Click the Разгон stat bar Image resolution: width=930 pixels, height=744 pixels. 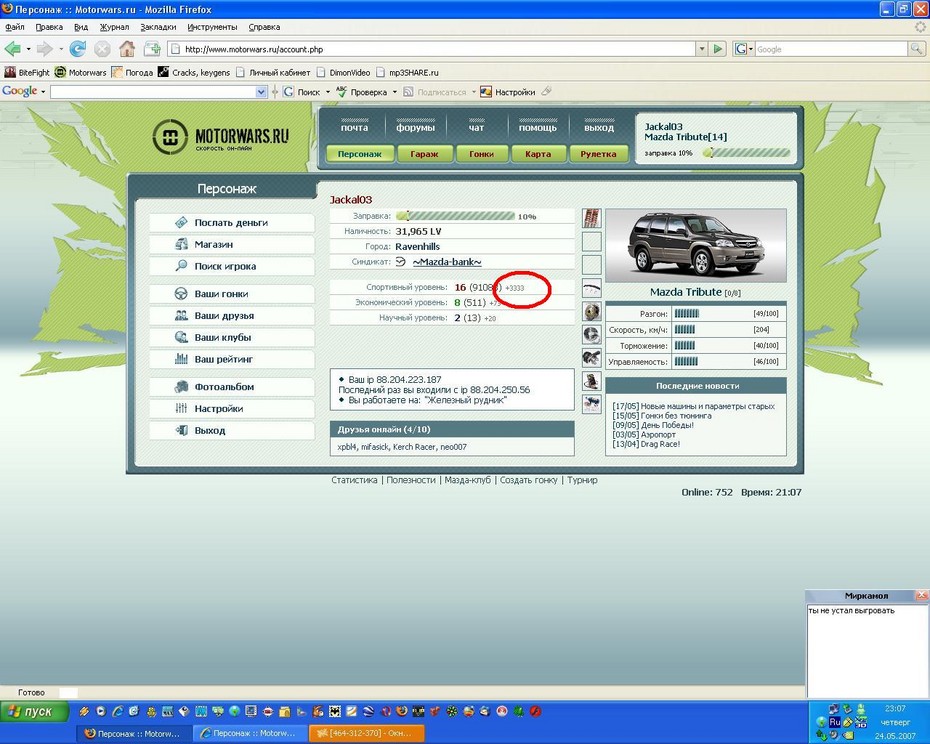pos(687,313)
